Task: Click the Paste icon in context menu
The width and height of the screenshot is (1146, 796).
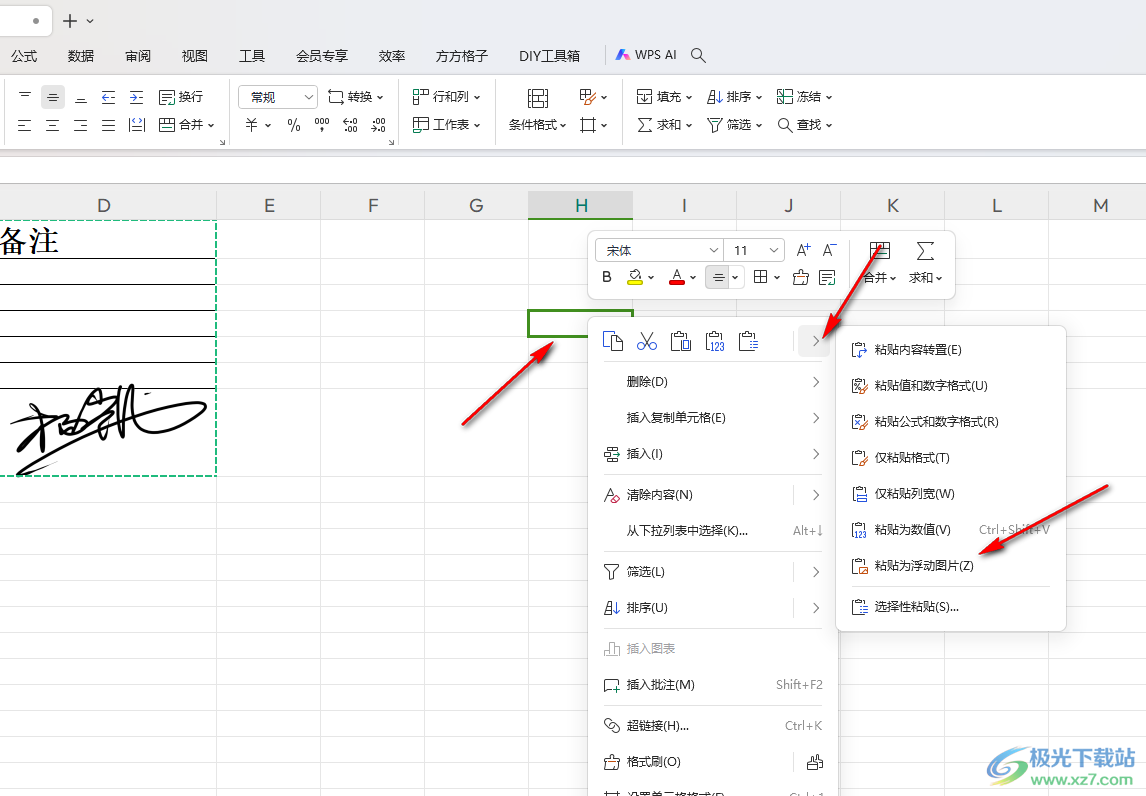Action: (x=680, y=341)
